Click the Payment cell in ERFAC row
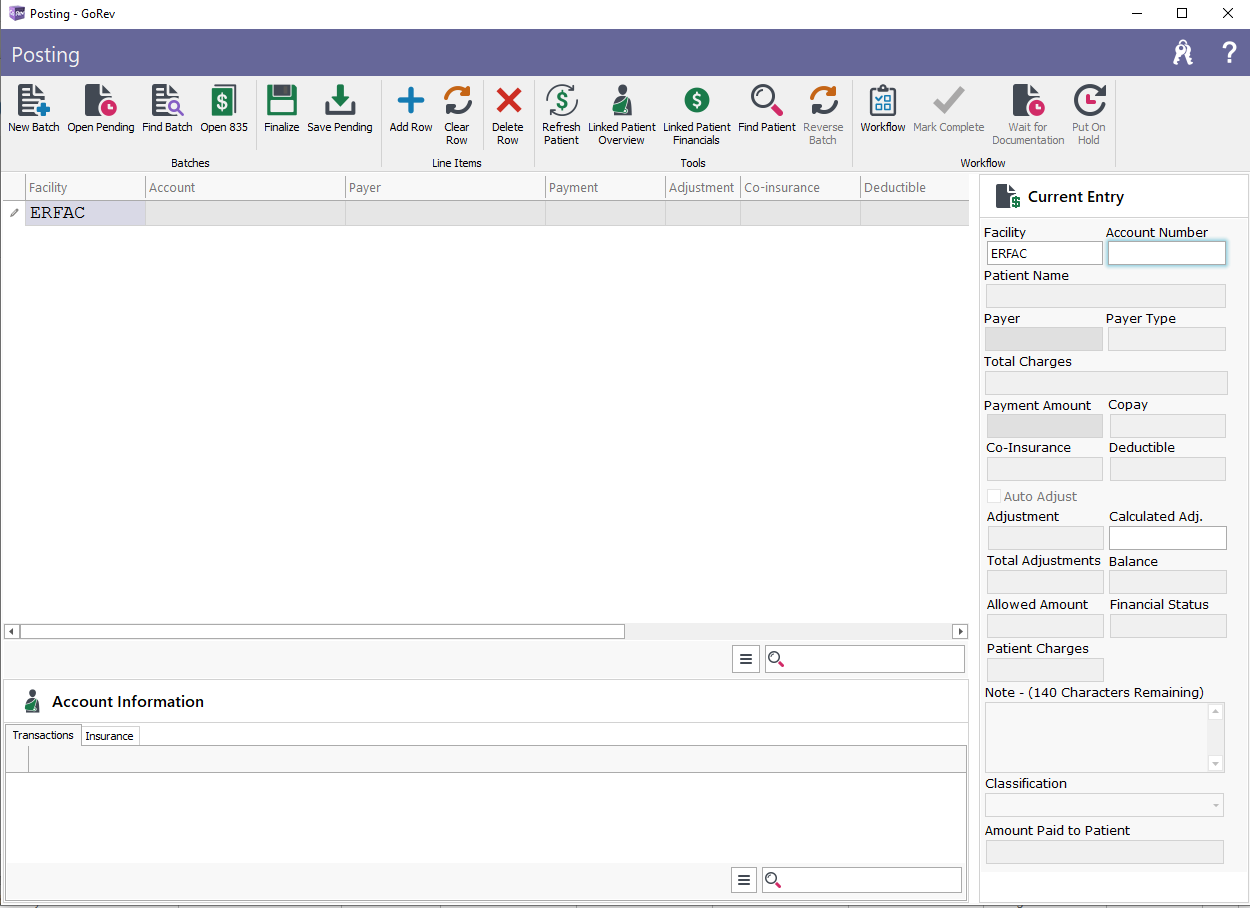 click(605, 213)
